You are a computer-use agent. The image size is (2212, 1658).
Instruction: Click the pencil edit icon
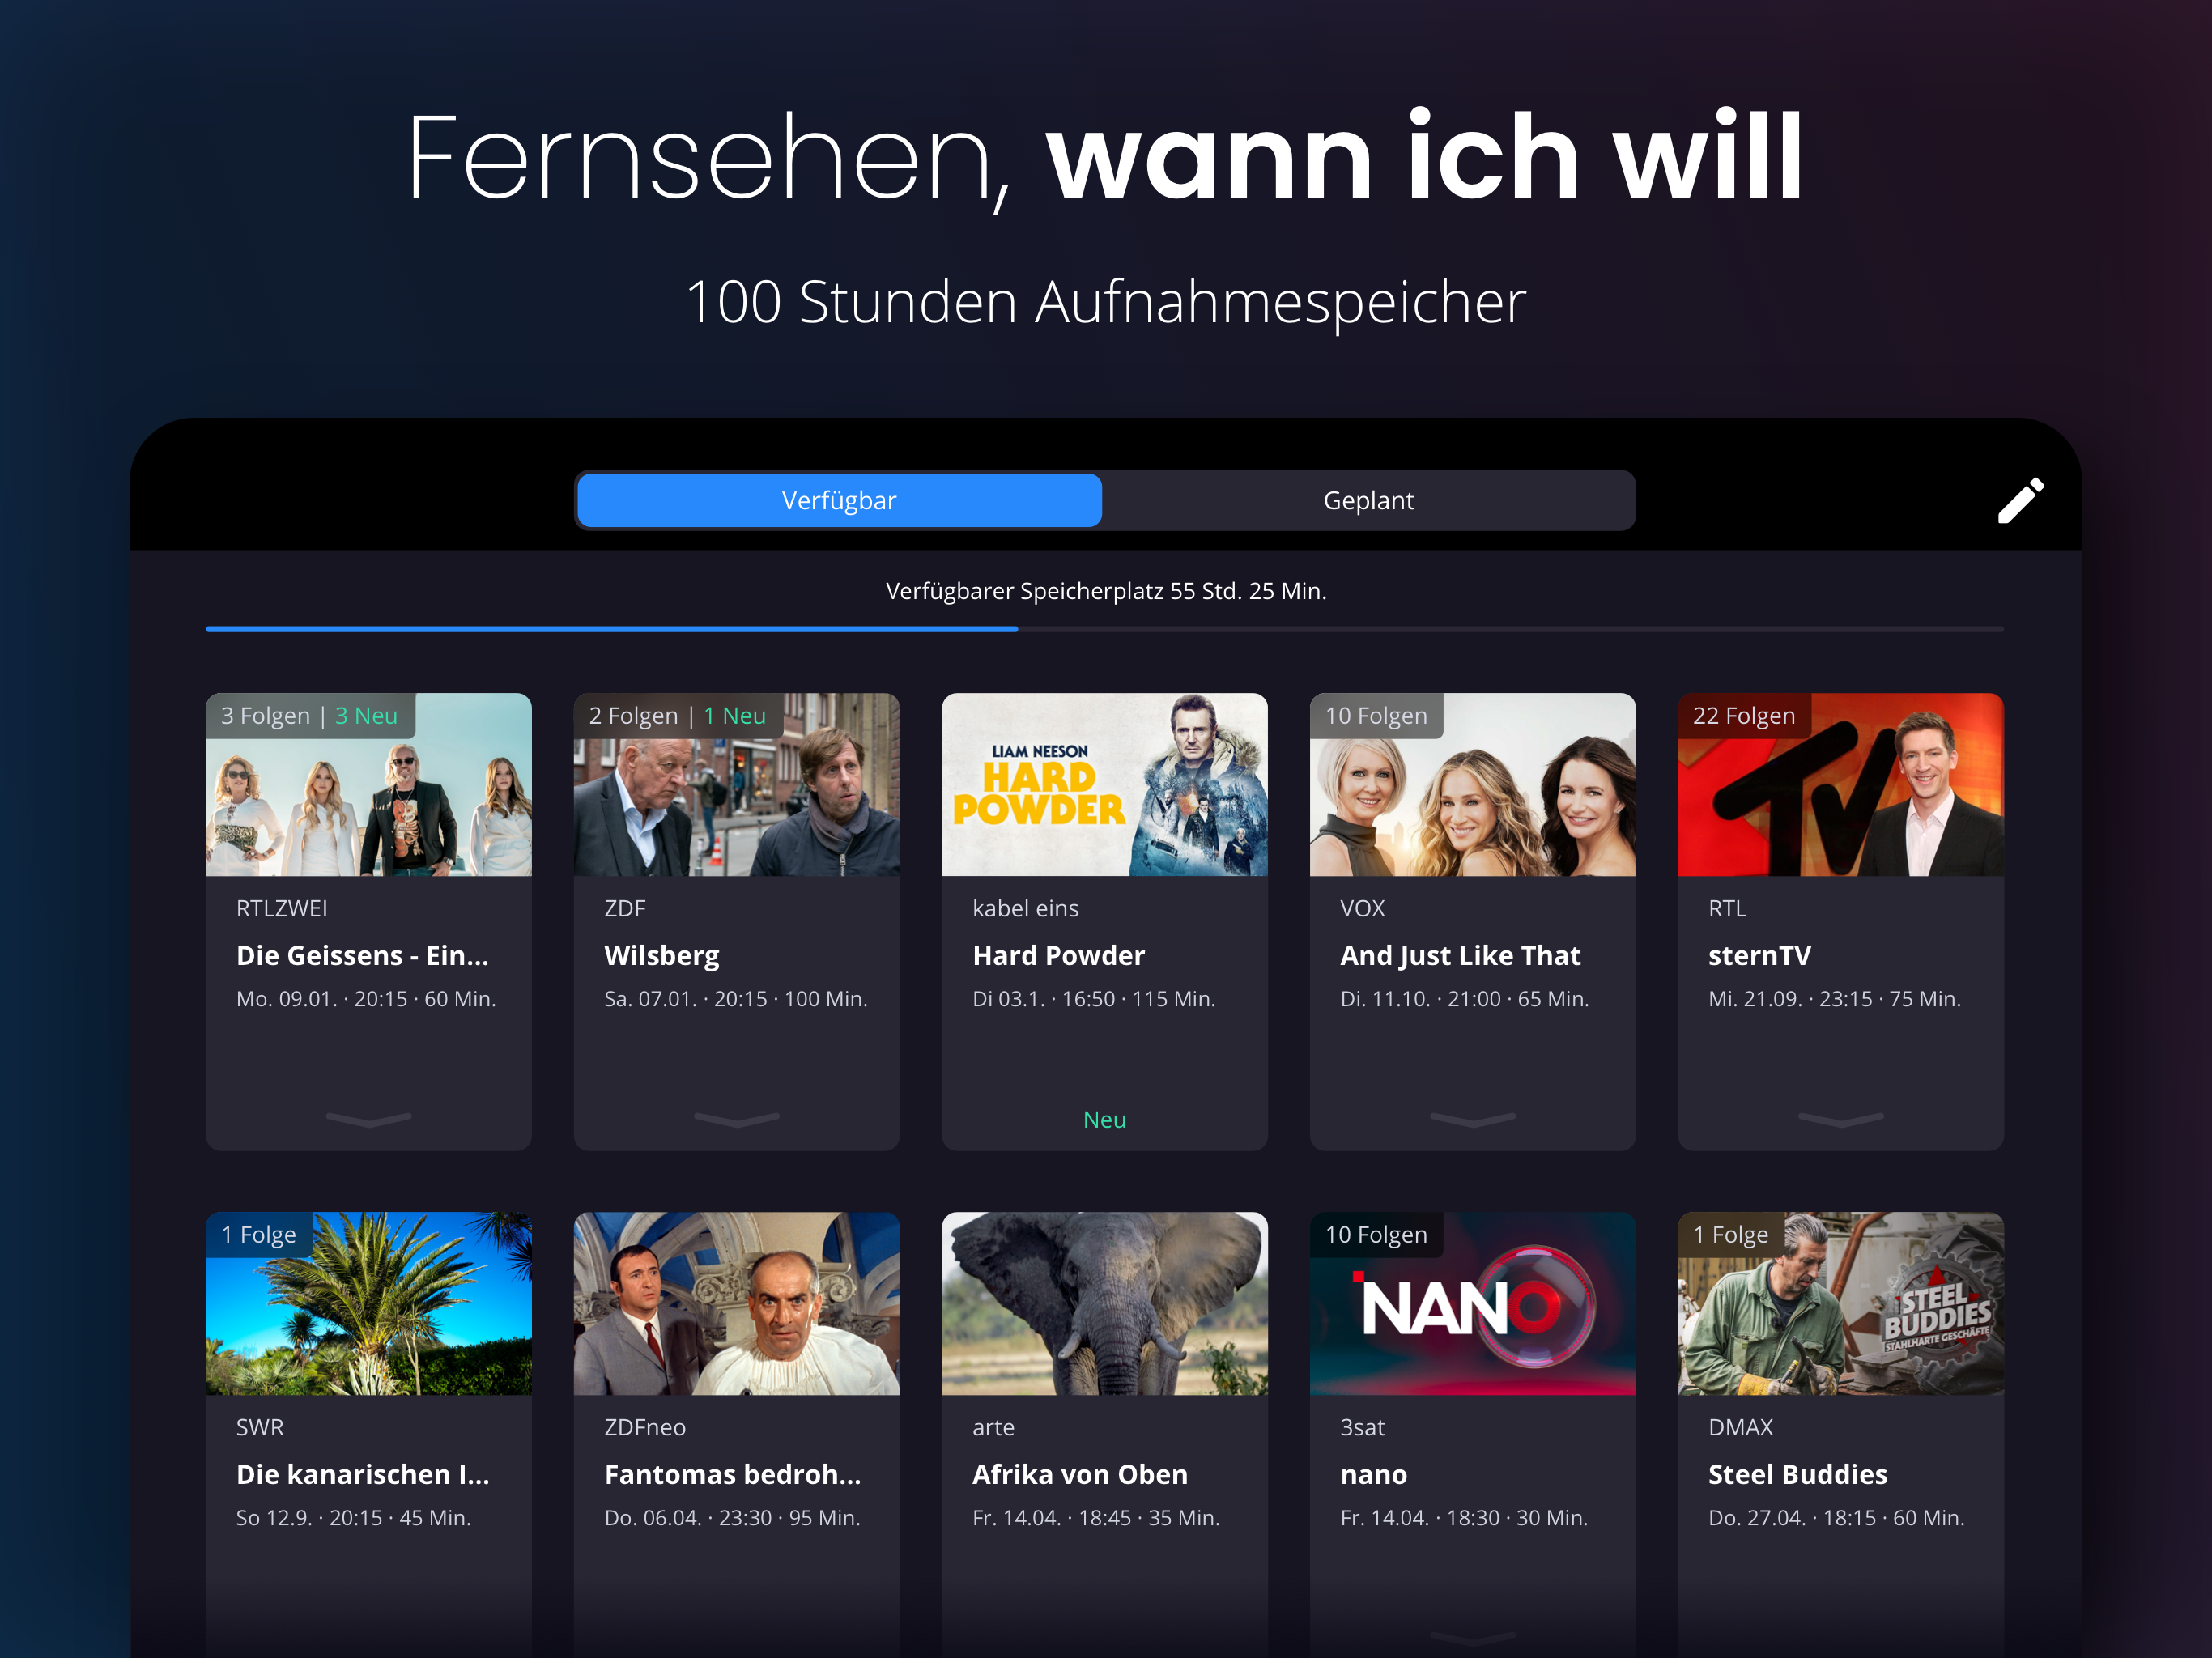tap(2020, 500)
